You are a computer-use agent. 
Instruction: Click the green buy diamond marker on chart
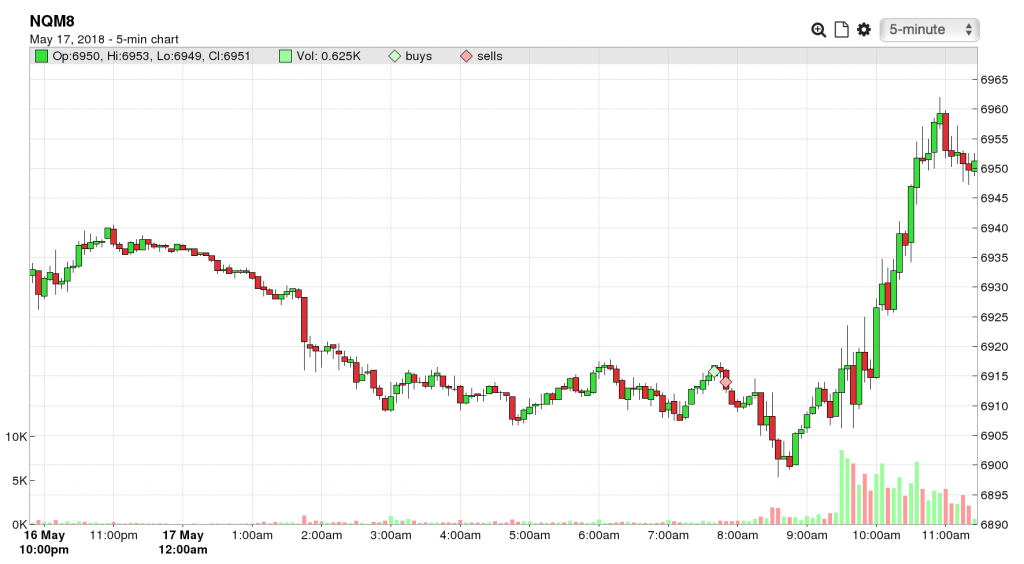point(714,372)
